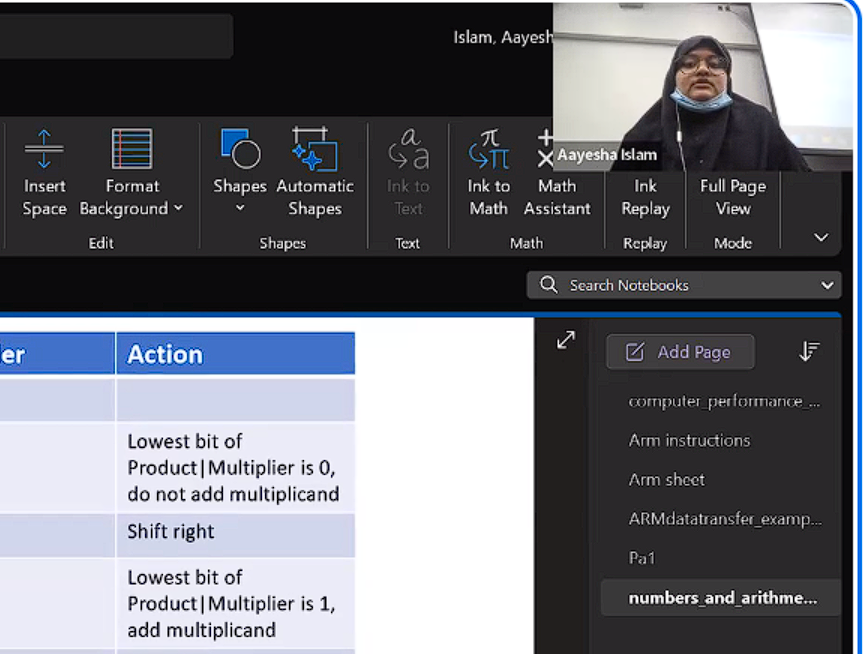Expand Format Background dropdown chevron
Viewport: 864px width, 654px height.
point(179,209)
